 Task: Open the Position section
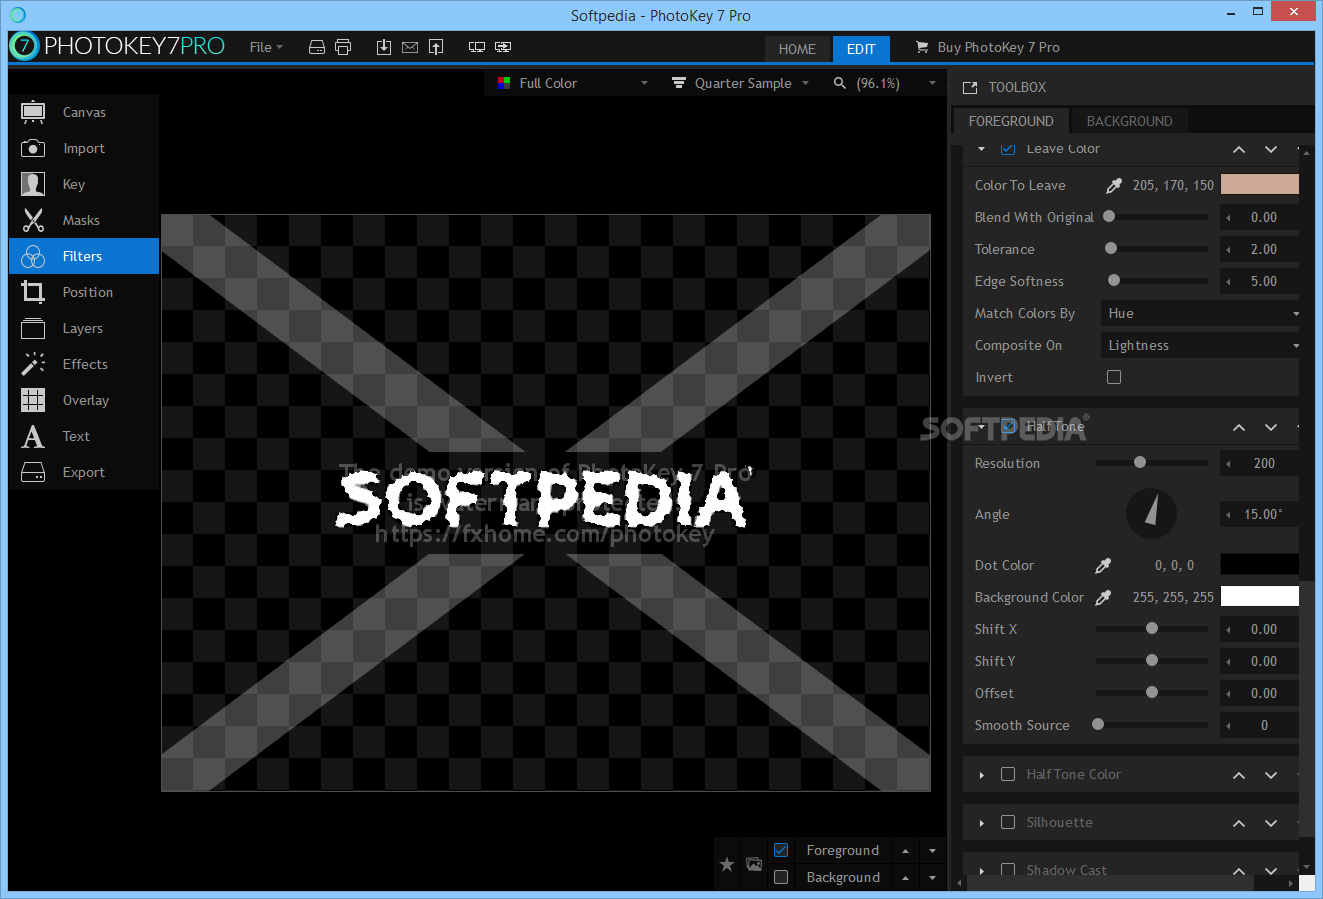click(84, 292)
